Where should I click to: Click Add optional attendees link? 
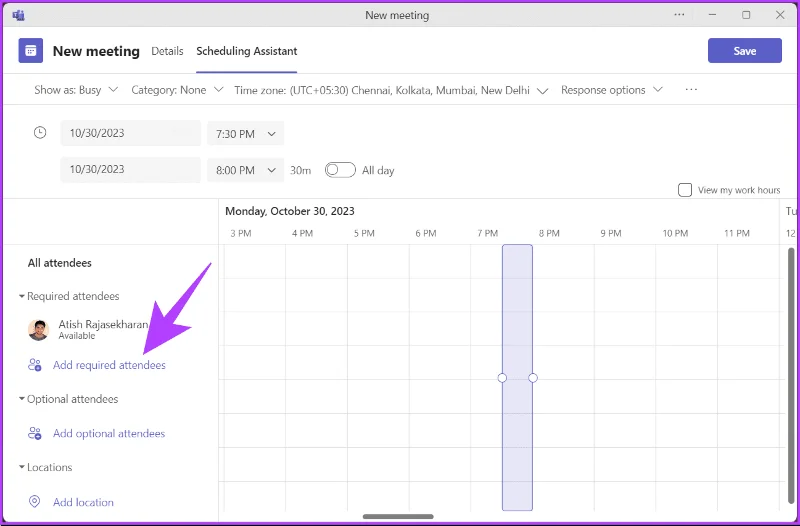[109, 433]
